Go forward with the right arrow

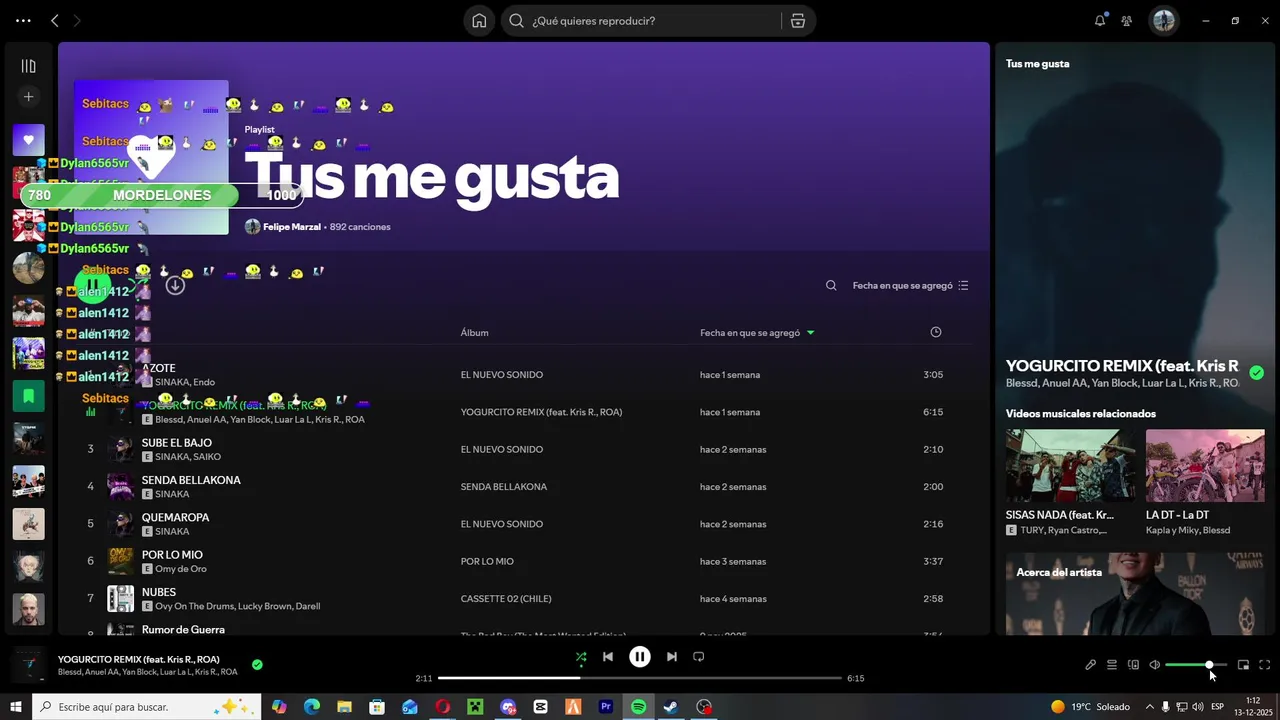[77, 20]
